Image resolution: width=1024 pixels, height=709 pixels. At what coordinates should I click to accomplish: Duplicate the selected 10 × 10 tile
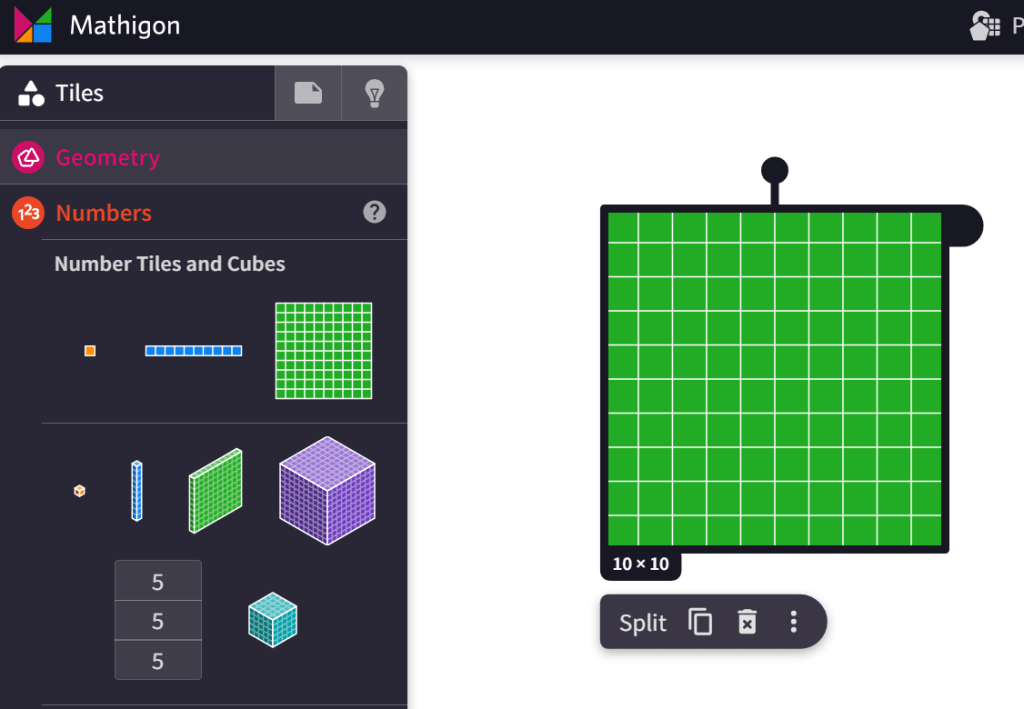[700, 623]
